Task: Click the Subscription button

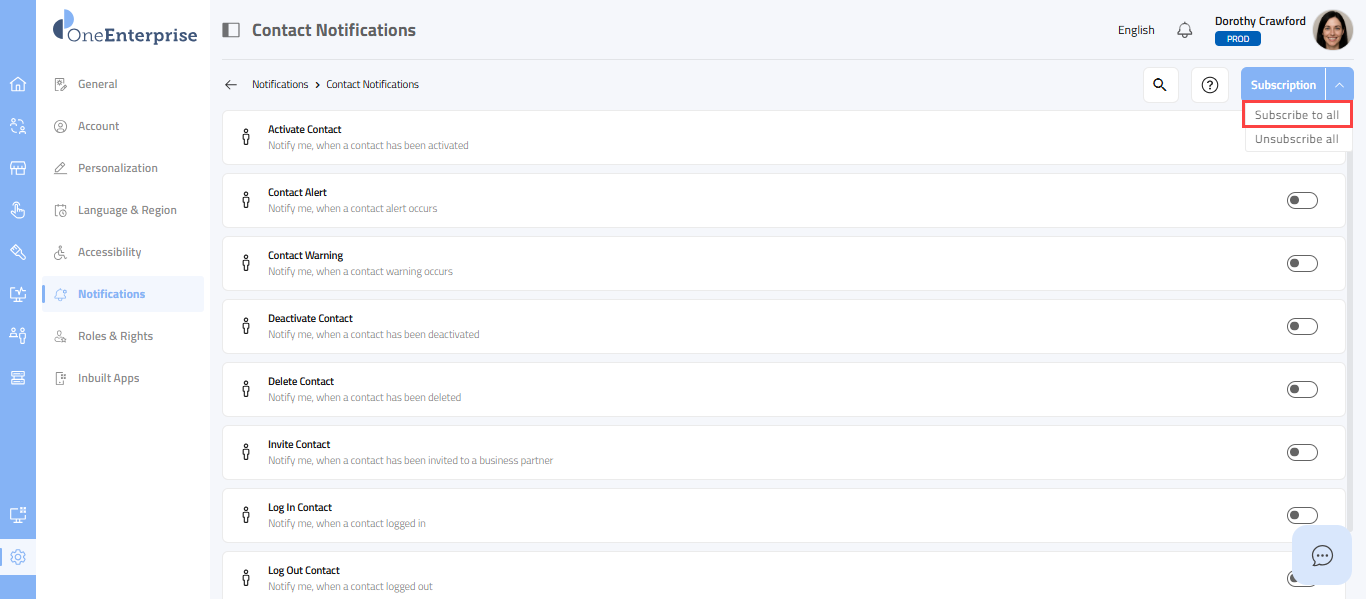Action: pos(1283,85)
